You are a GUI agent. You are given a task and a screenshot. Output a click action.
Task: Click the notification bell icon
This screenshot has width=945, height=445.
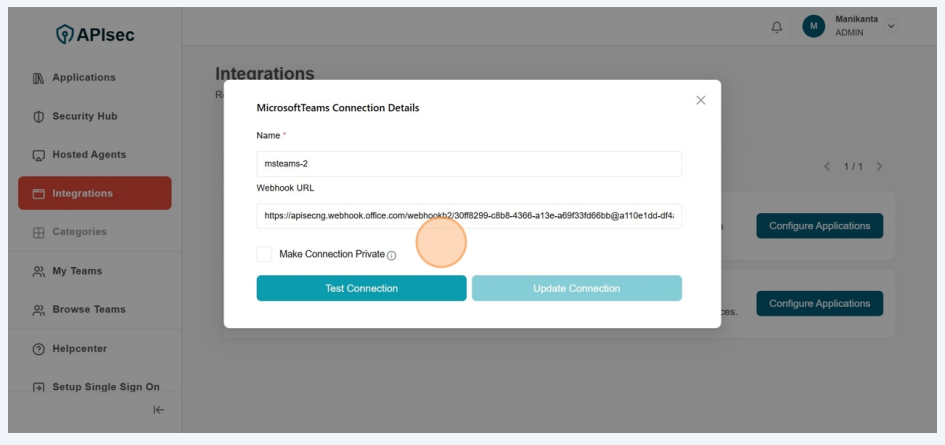[x=777, y=27]
